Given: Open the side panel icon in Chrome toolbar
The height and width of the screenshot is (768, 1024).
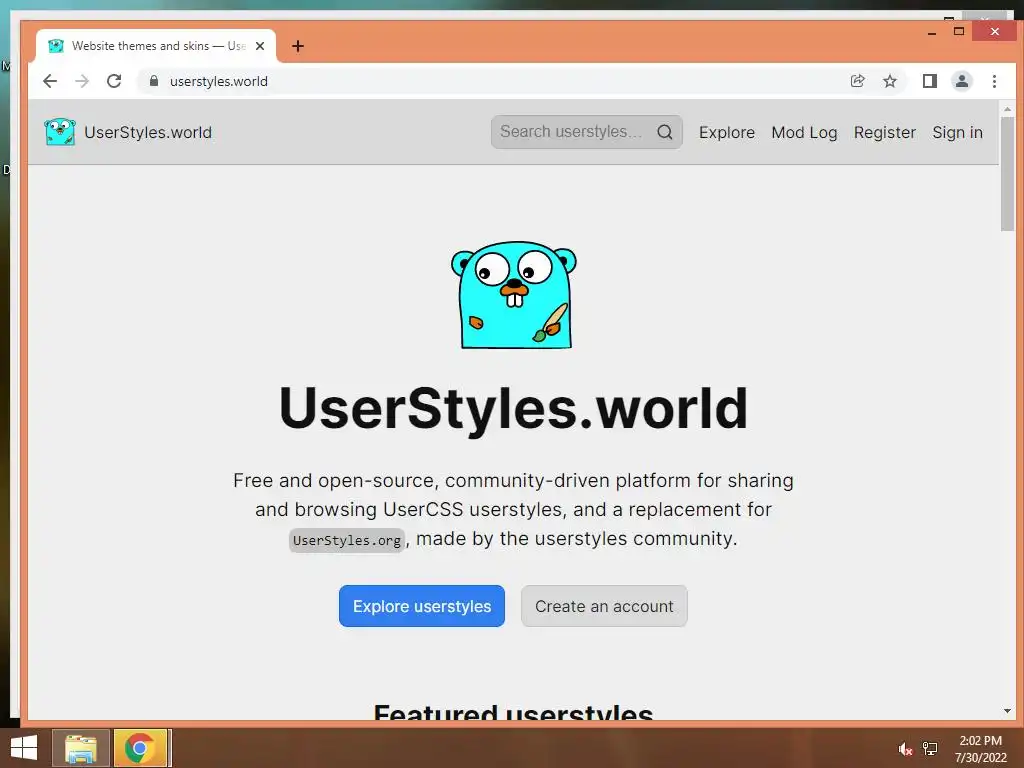Looking at the screenshot, I should pos(929,81).
